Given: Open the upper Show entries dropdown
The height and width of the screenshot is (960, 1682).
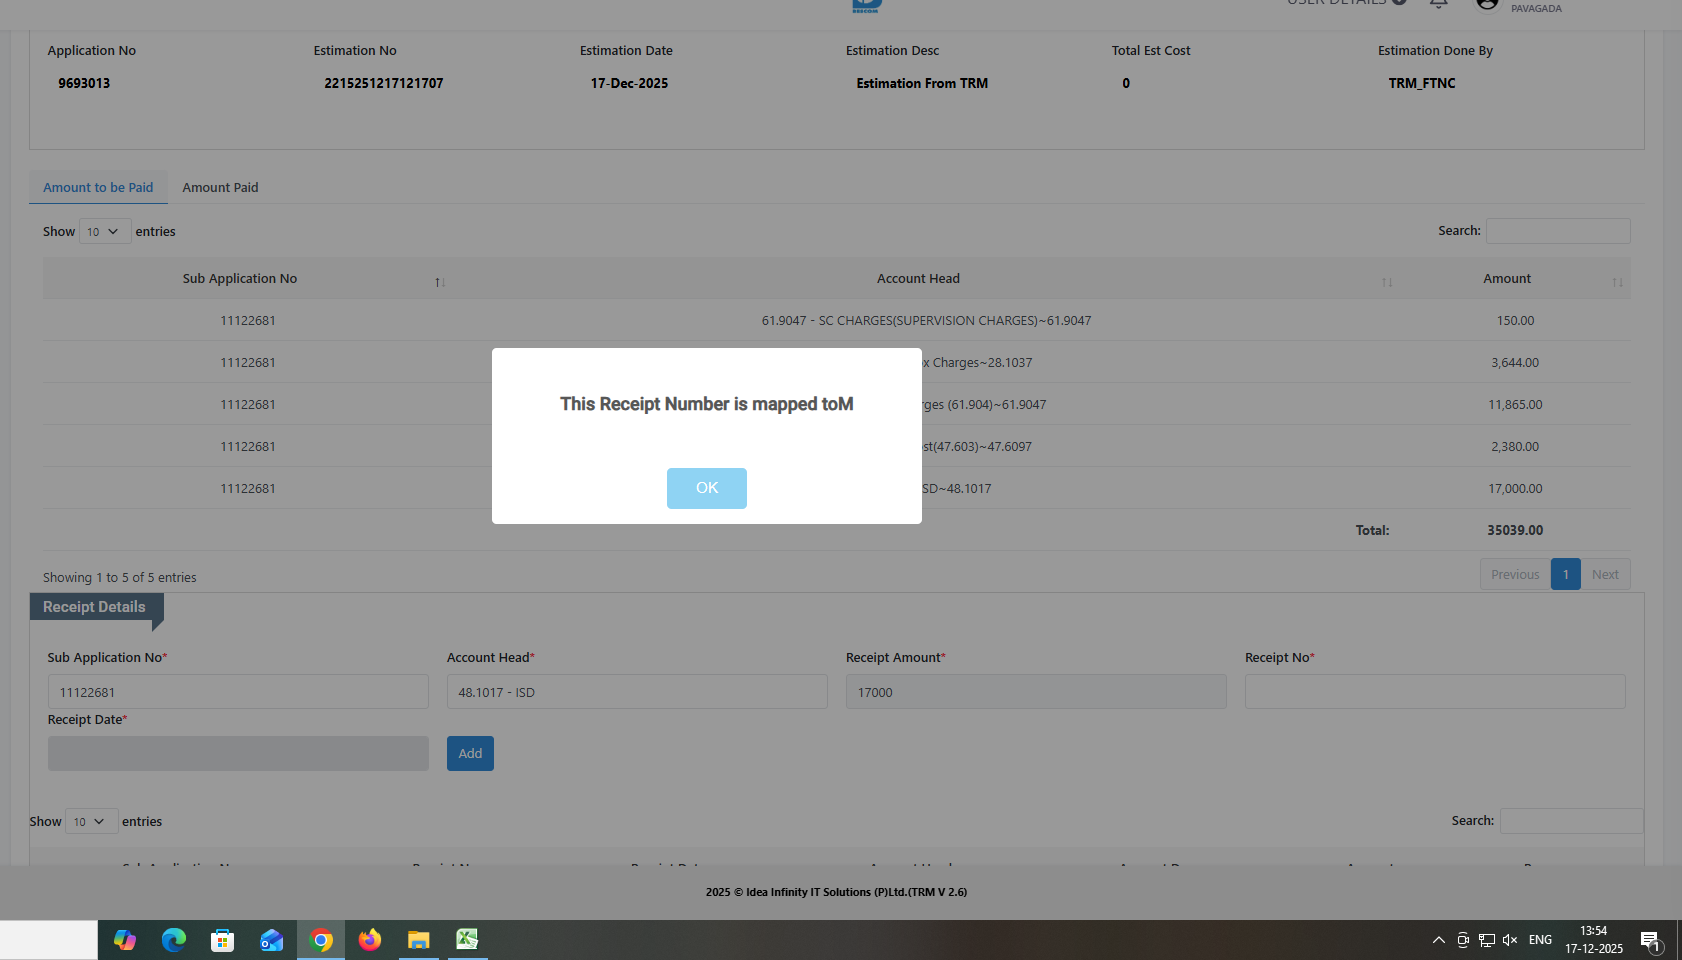Looking at the screenshot, I should (x=105, y=231).
